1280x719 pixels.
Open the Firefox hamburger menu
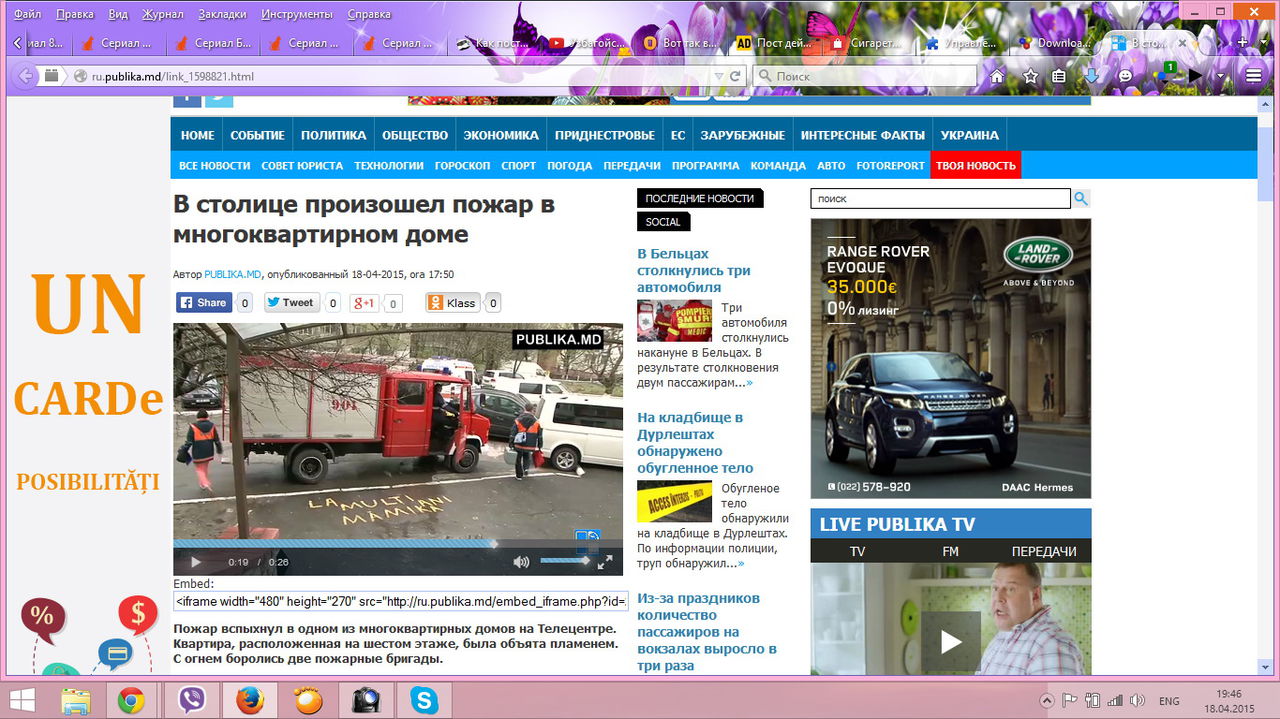[1254, 76]
